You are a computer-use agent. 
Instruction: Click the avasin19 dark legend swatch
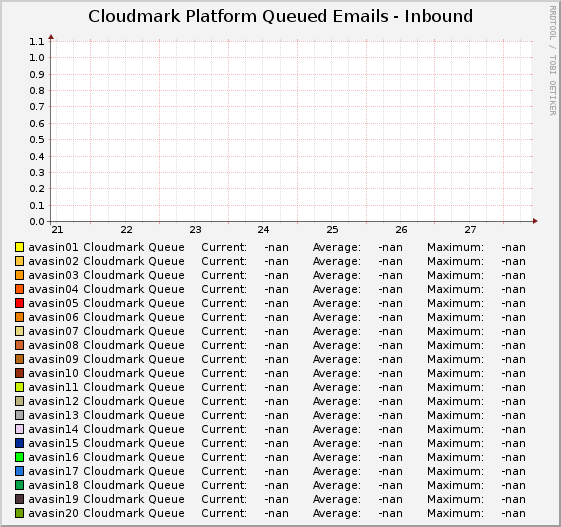tap(19, 499)
